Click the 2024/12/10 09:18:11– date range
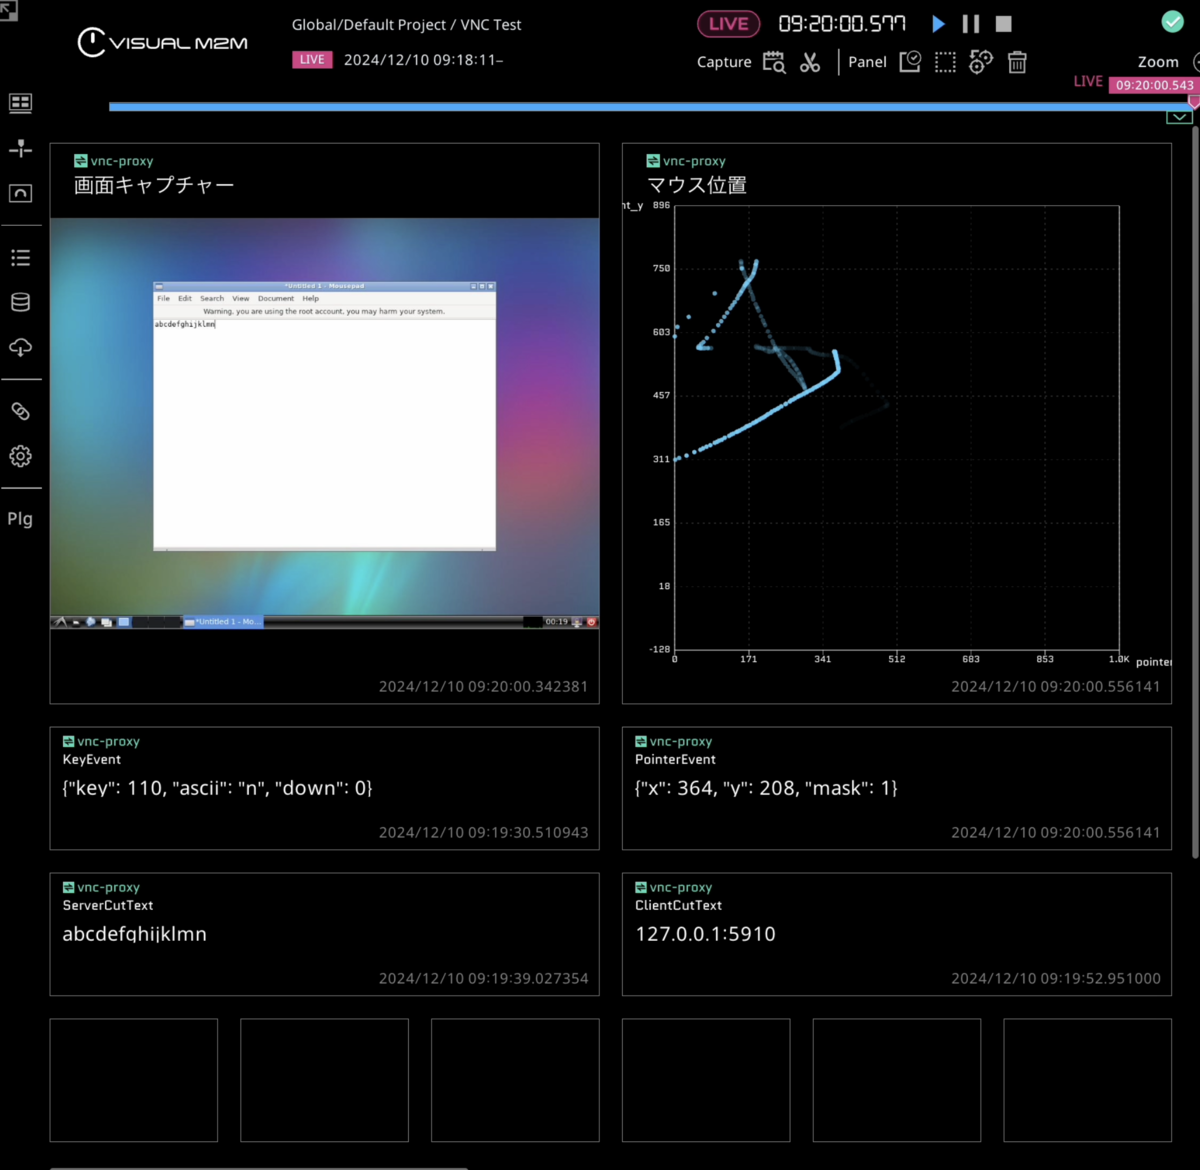The width and height of the screenshot is (1200, 1170). [423, 60]
